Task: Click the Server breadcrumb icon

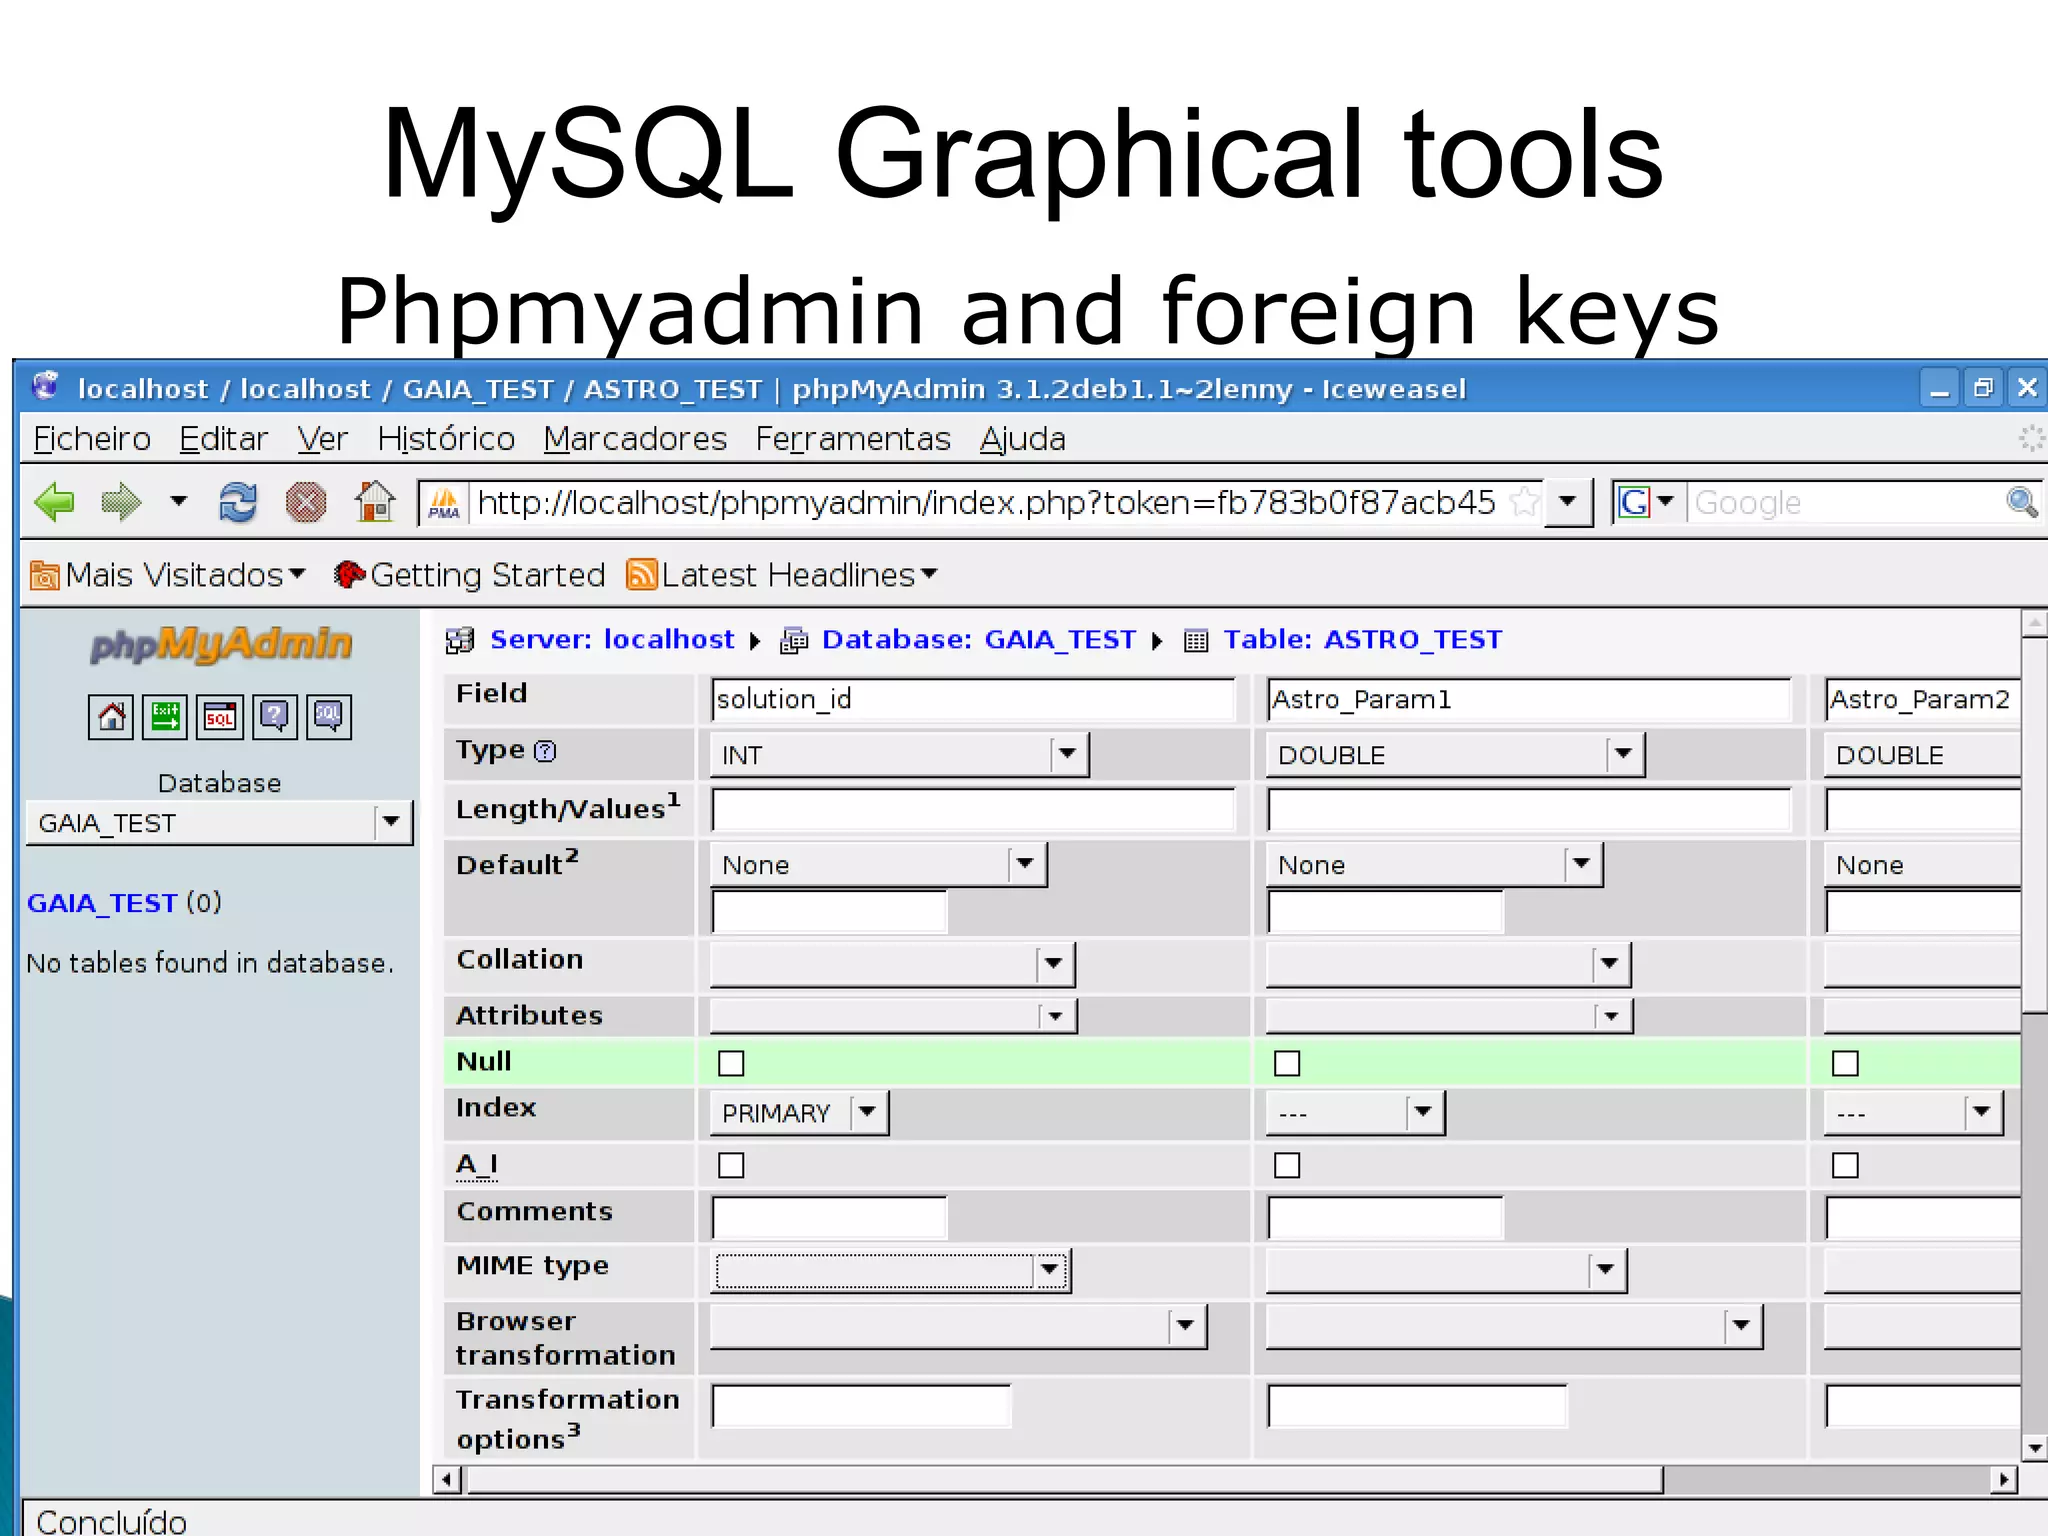Action: [460, 640]
